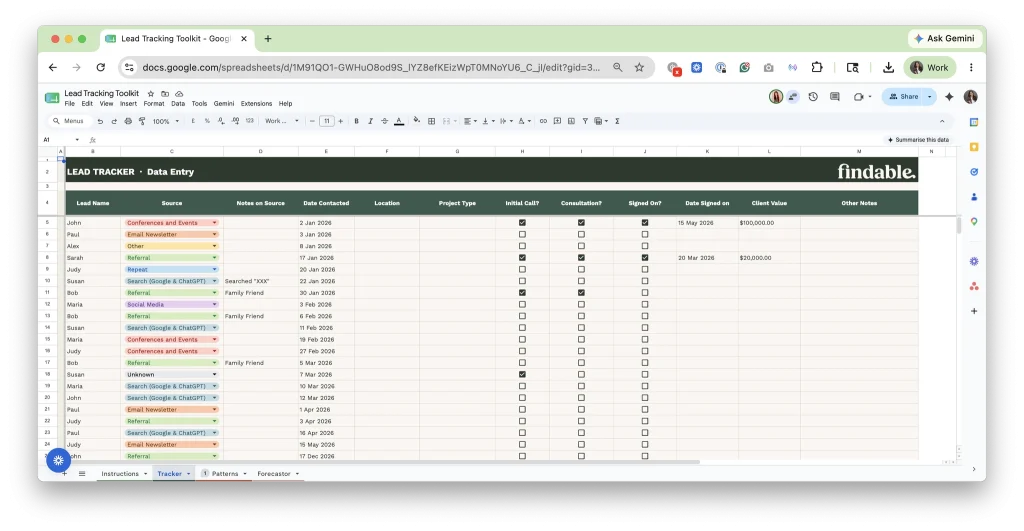Check Initial Call for Maria on 3 Feb

(522, 304)
